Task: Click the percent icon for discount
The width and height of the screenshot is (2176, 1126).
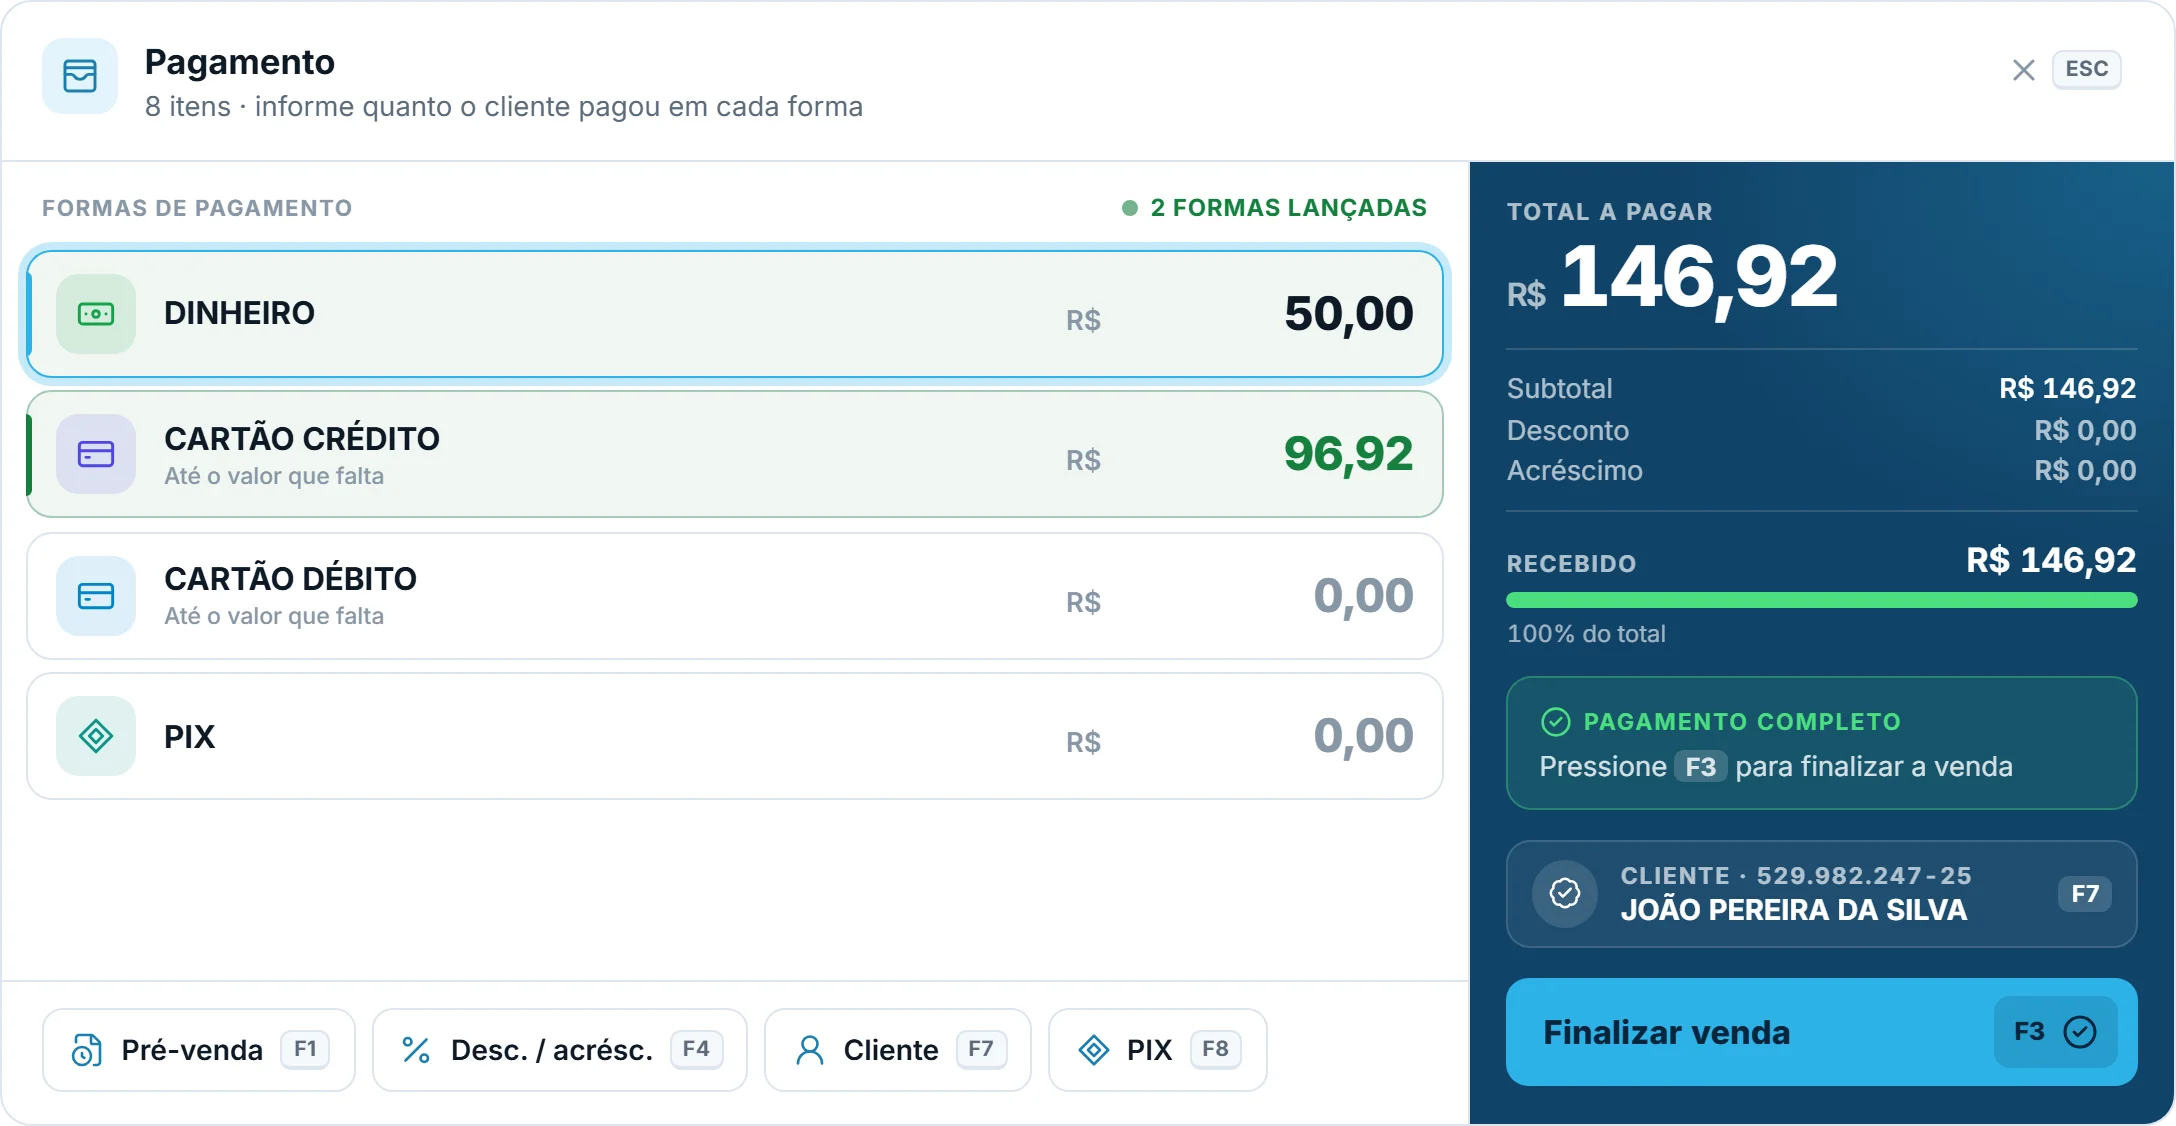Action: point(416,1050)
